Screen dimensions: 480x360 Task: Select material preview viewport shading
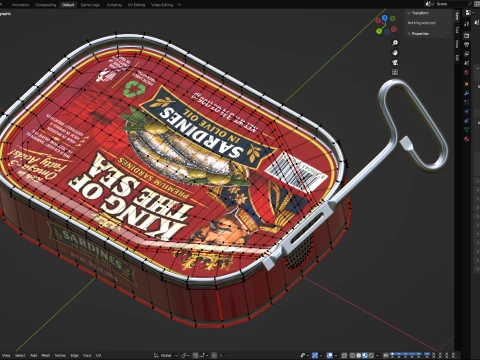(x=365, y=355)
